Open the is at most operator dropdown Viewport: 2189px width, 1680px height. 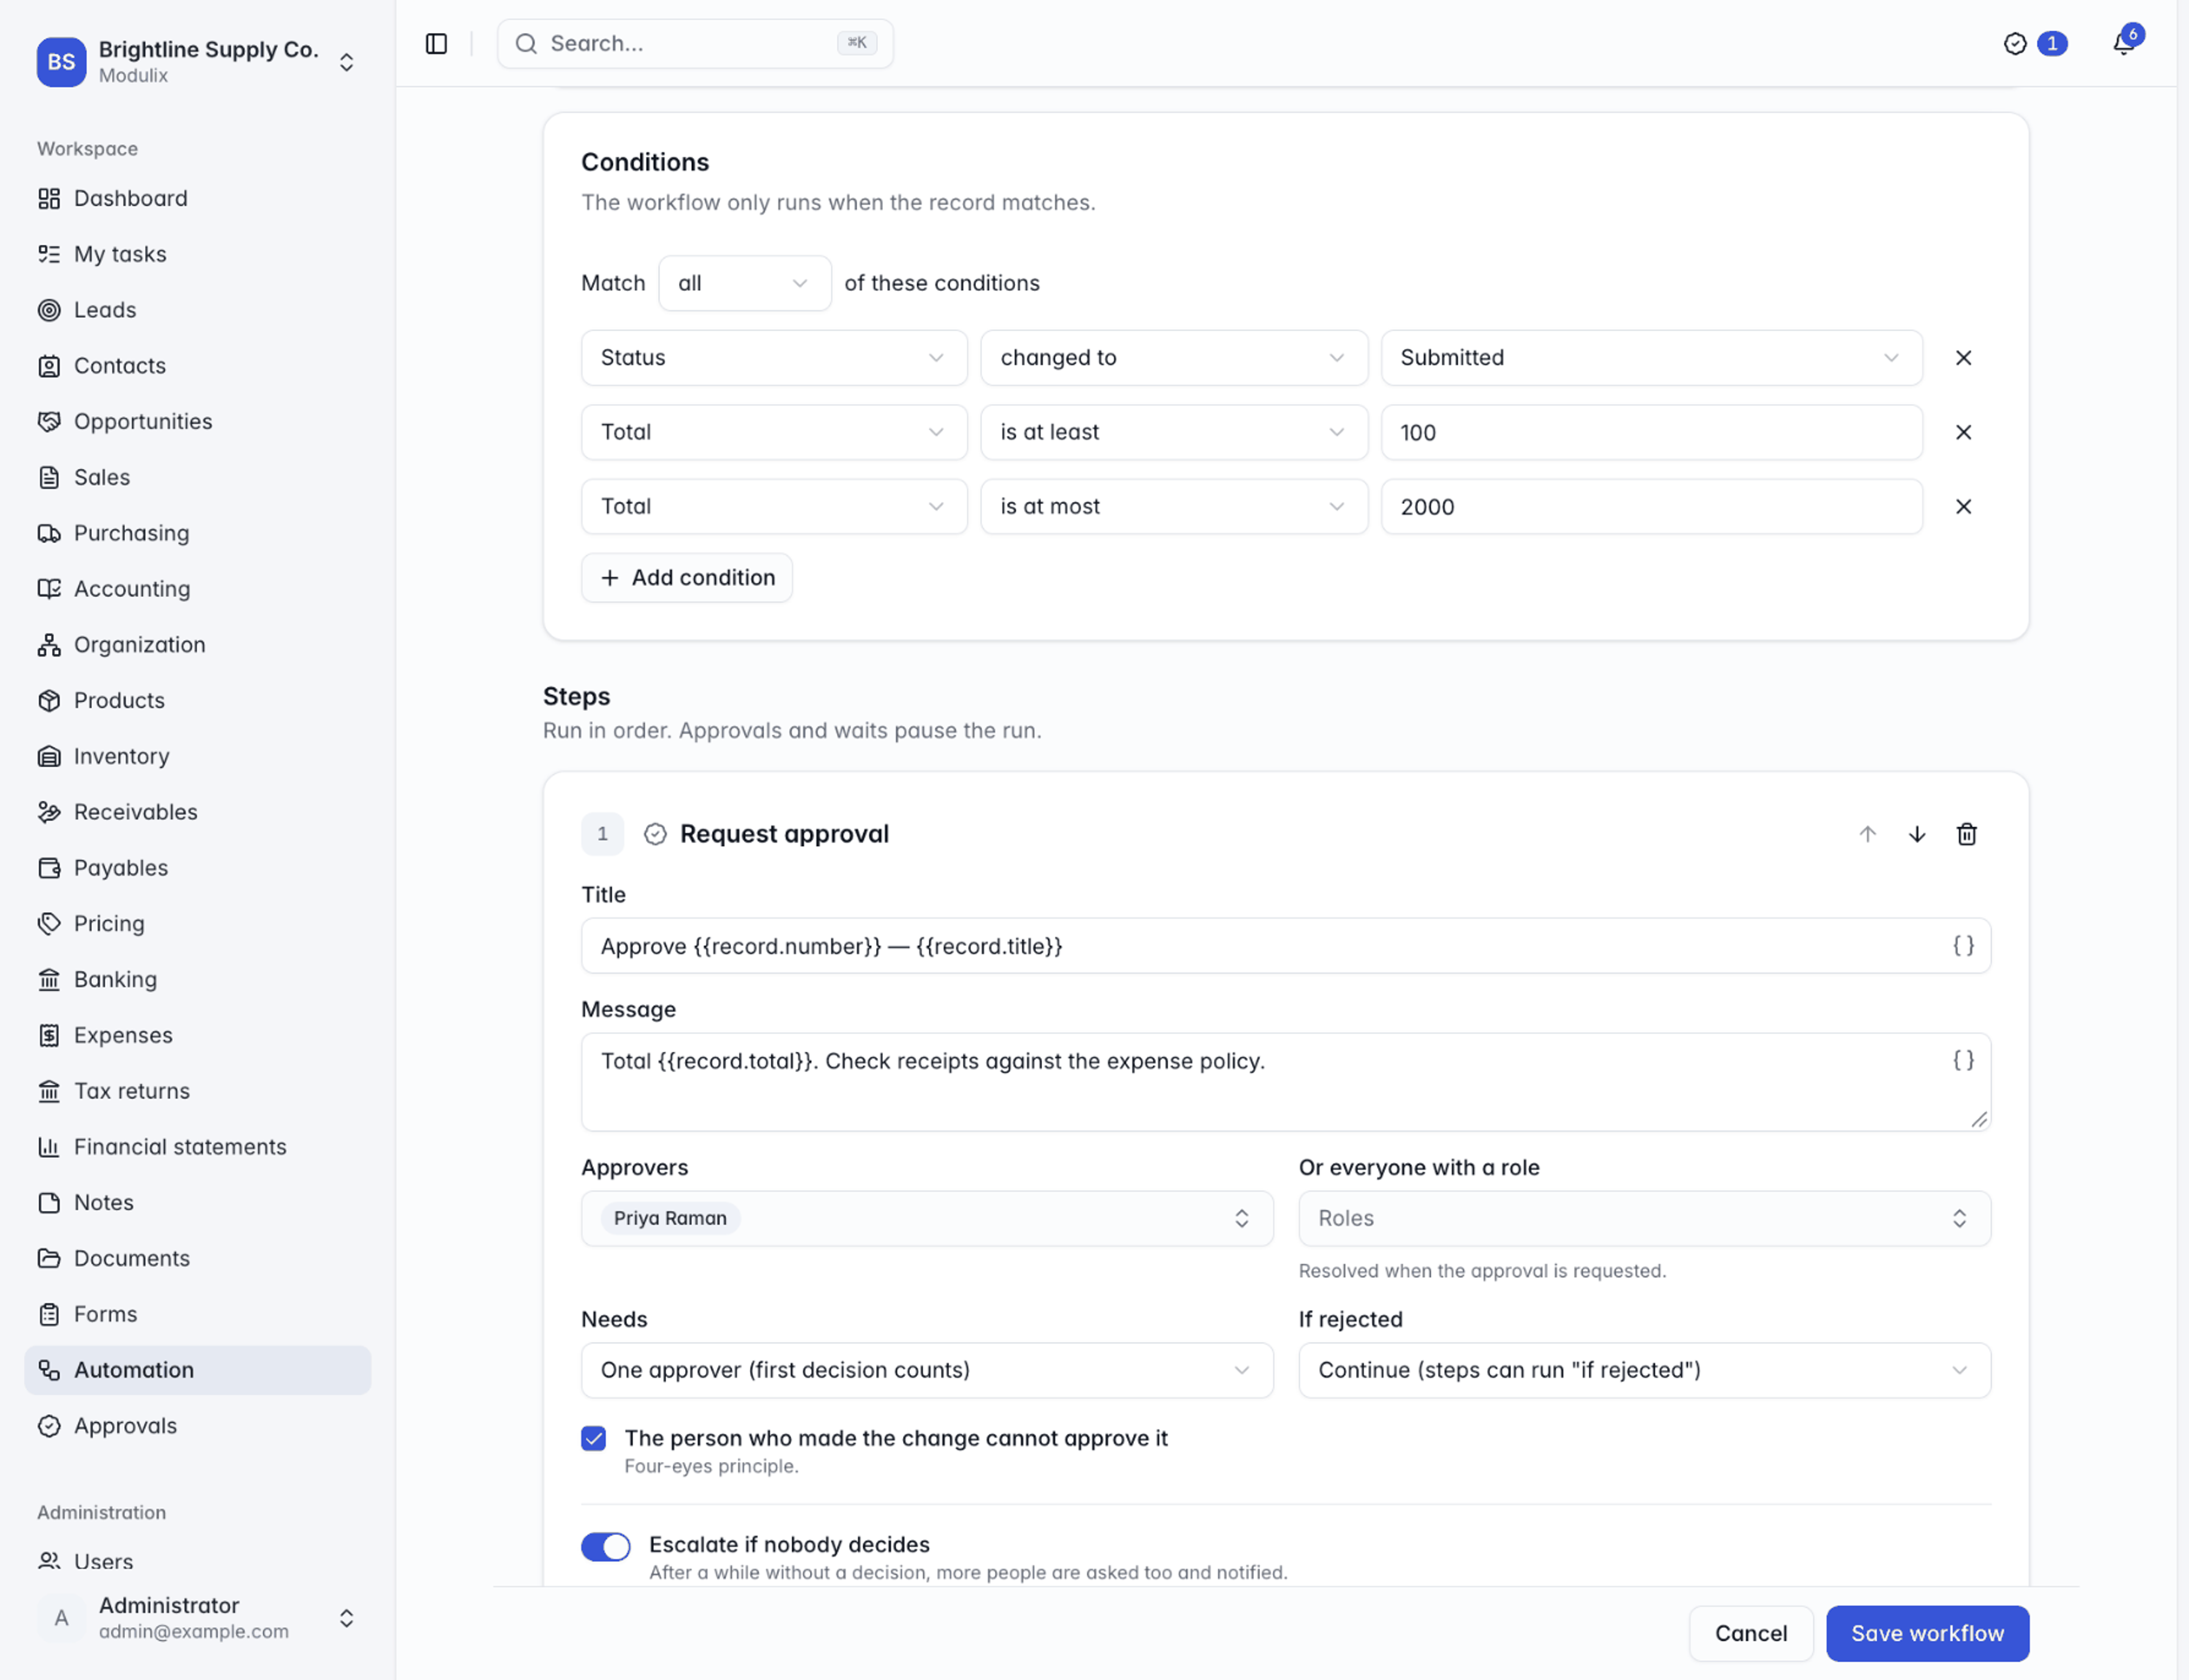click(1174, 507)
